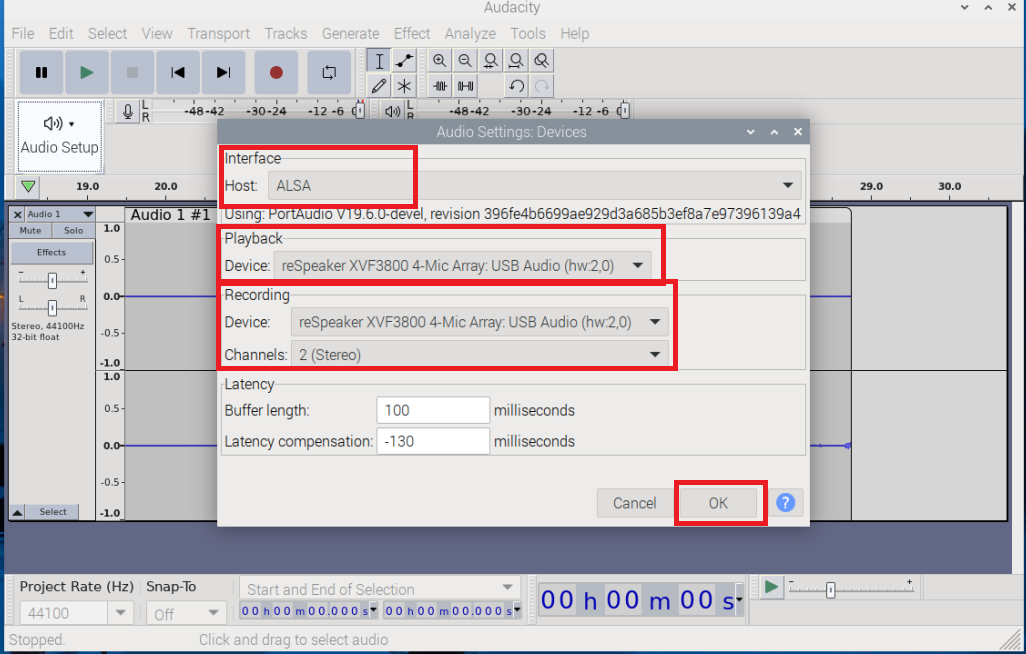Click the track Select button
This screenshot has width=1026, height=654.
point(52,512)
